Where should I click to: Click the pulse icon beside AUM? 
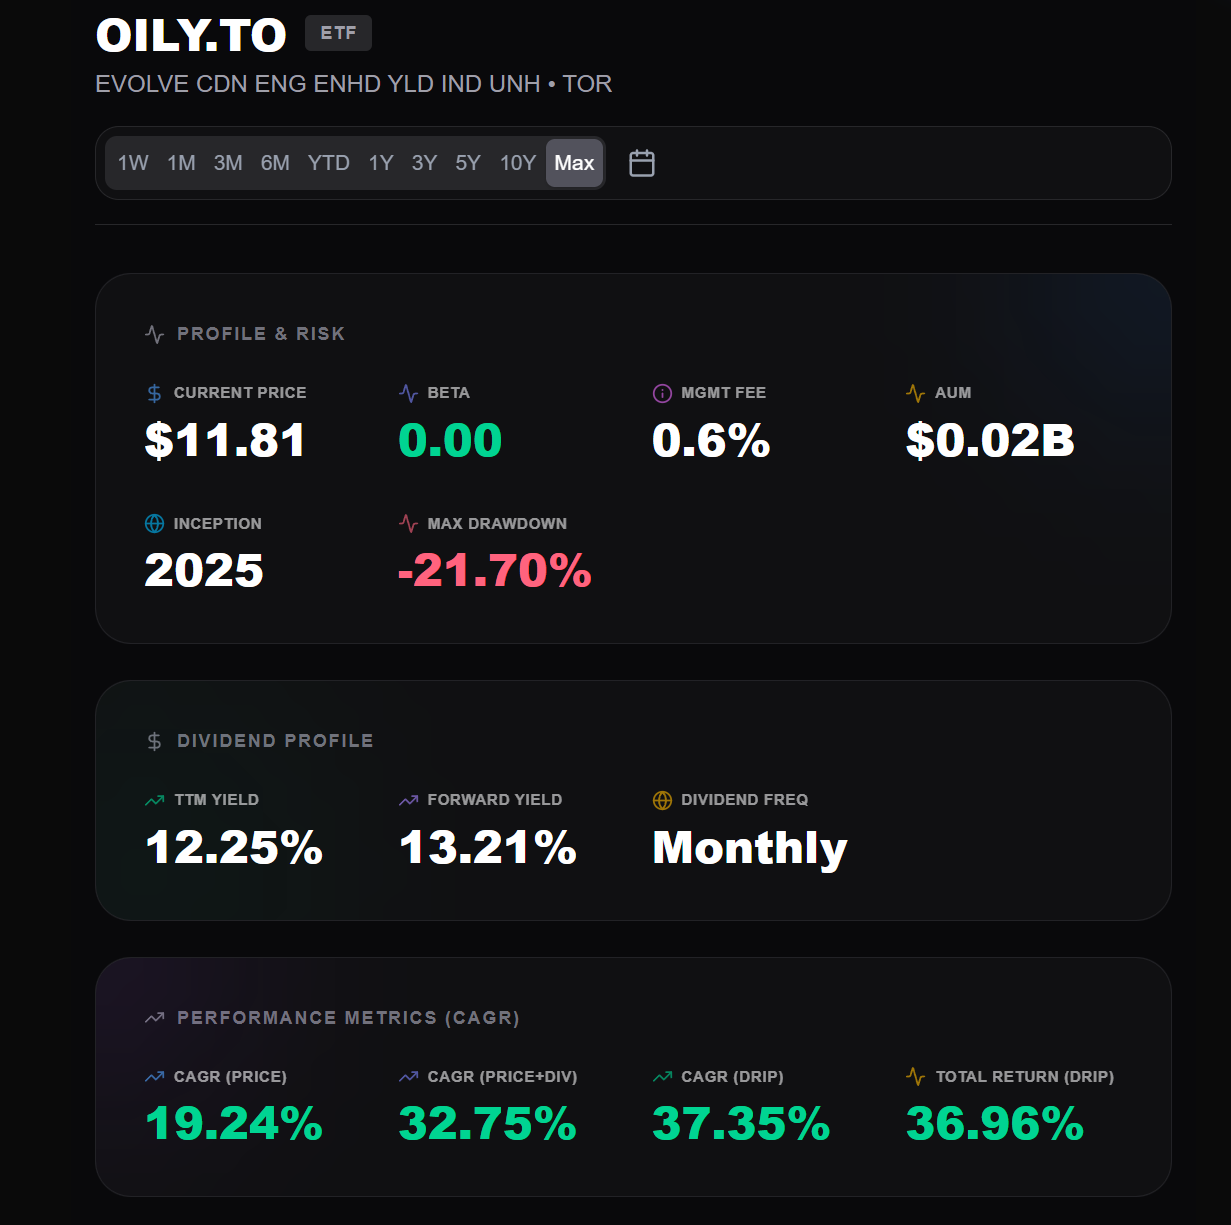[915, 393]
